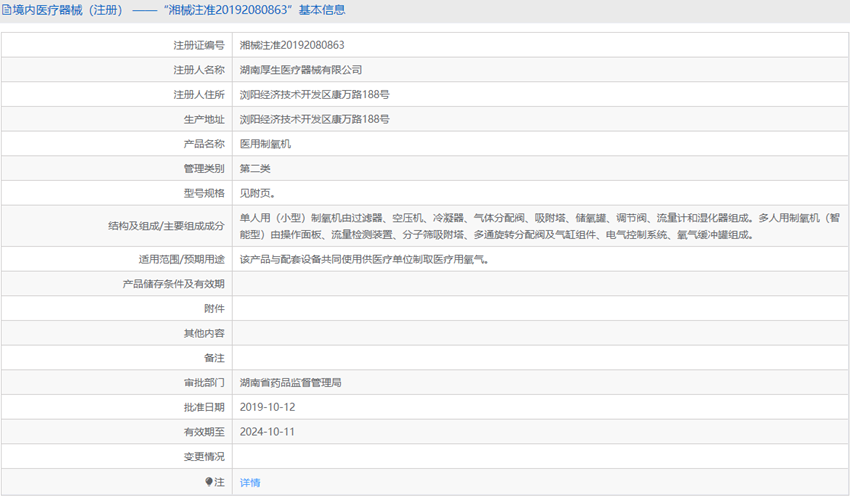Image resolution: width=850 pixels, height=497 pixels.
Task: Click the 产品储存条件及有效期 label
Action: (x=173, y=283)
